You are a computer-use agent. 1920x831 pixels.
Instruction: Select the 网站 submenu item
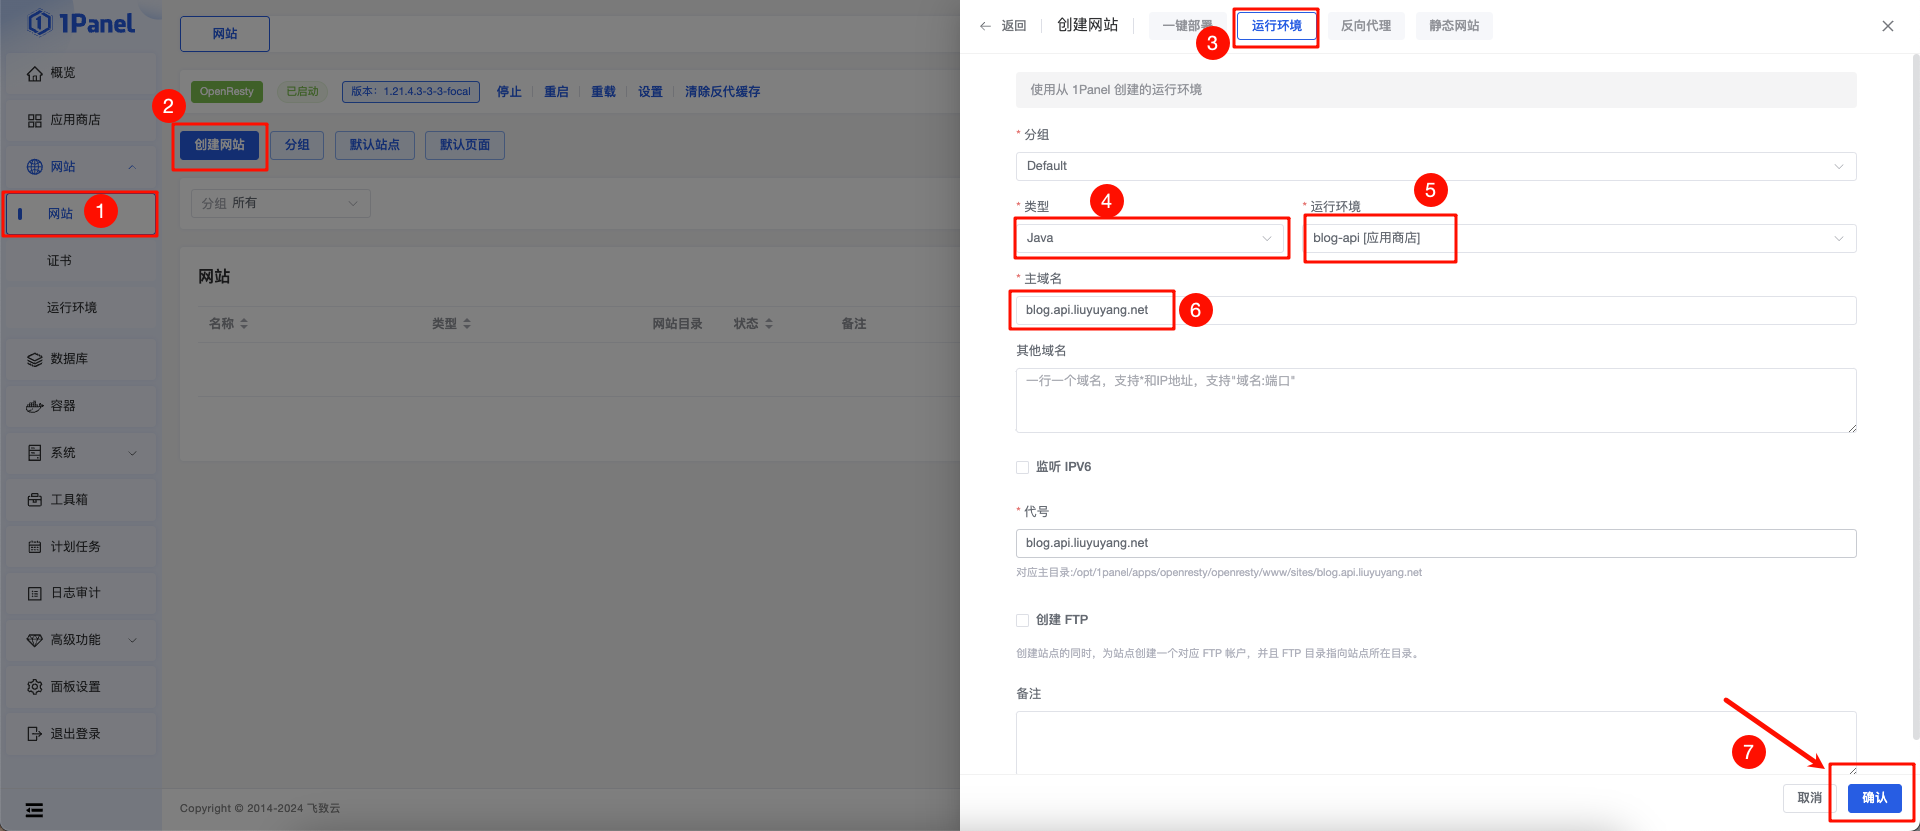tap(80, 214)
